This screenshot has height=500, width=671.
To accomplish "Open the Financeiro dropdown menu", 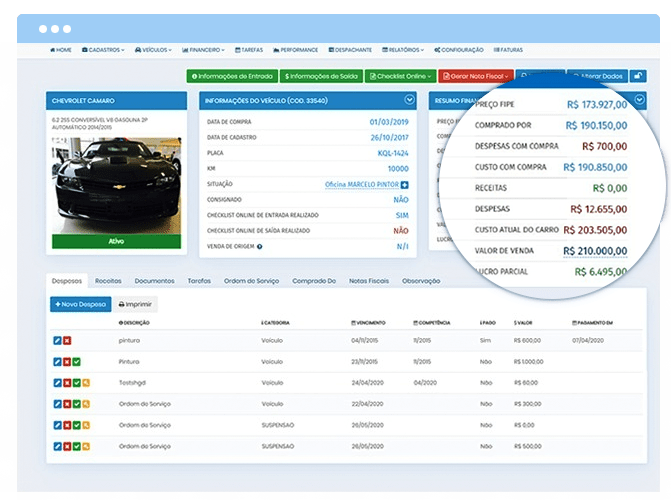I will pyautogui.click(x=203, y=50).
